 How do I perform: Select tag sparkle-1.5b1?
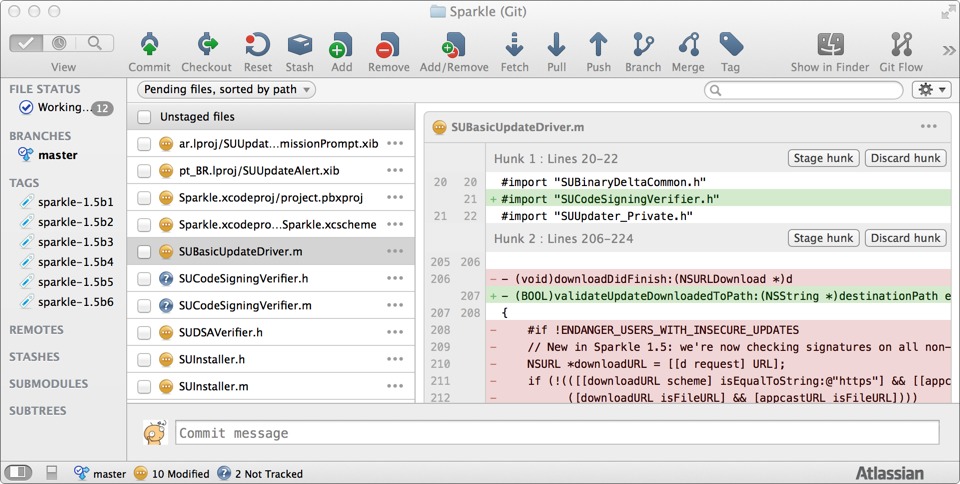click(67, 202)
